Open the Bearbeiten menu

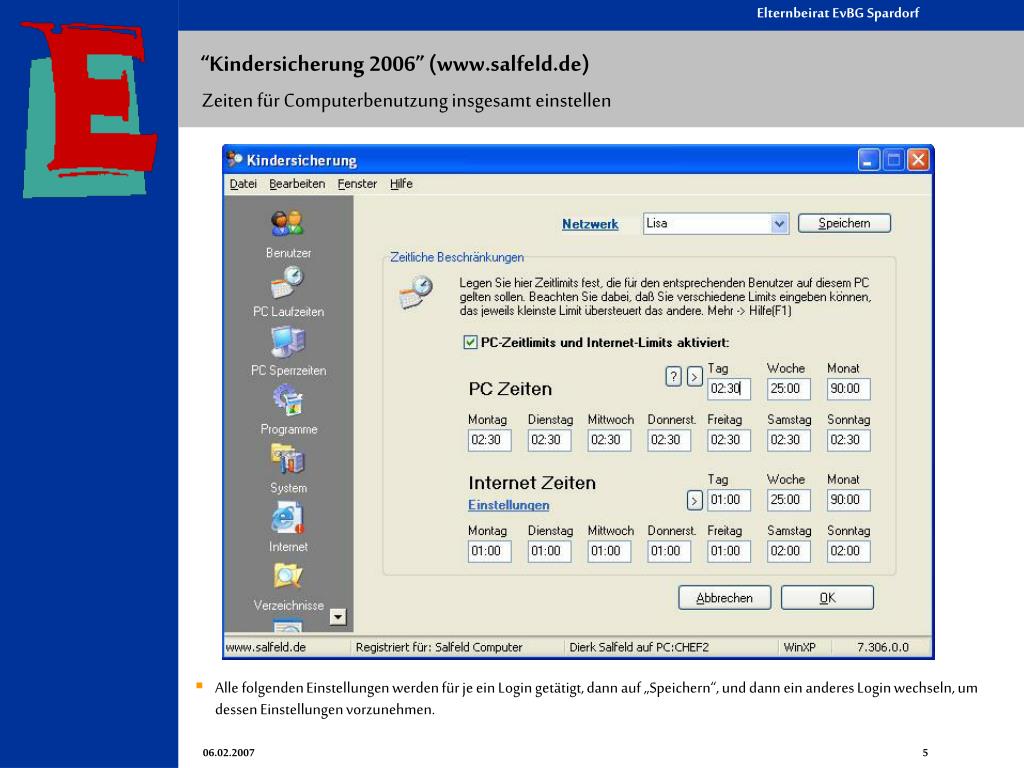click(297, 184)
